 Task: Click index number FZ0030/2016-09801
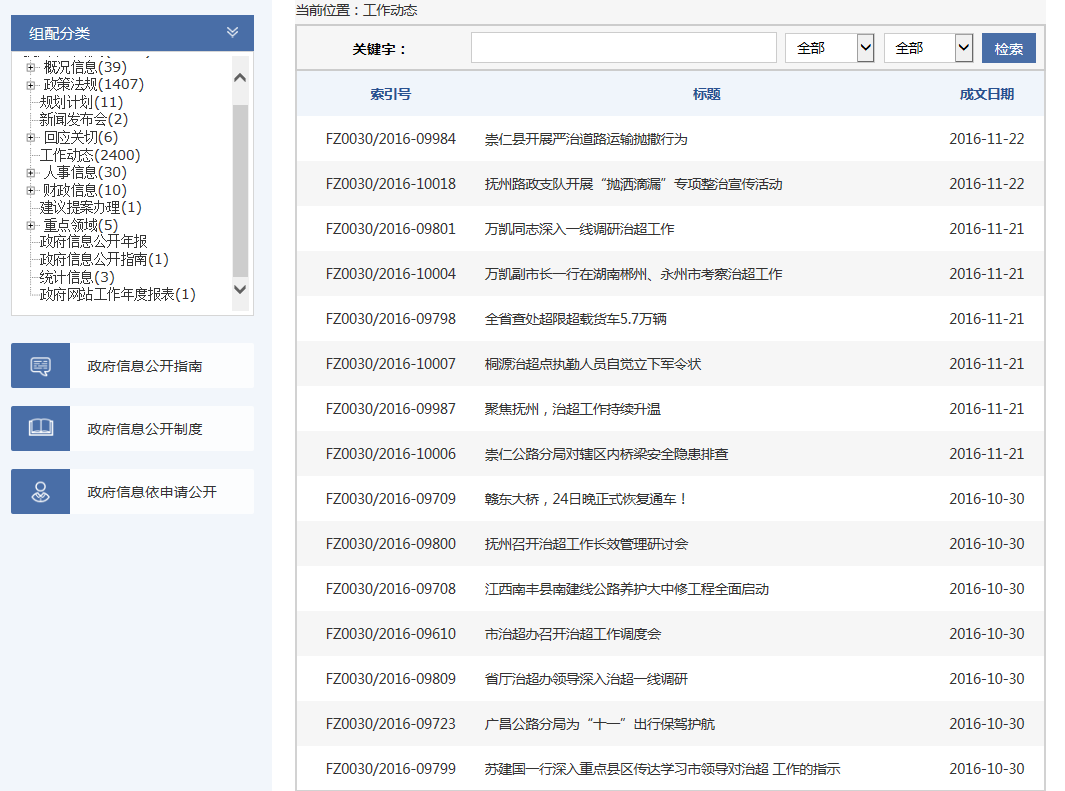coord(391,229)
